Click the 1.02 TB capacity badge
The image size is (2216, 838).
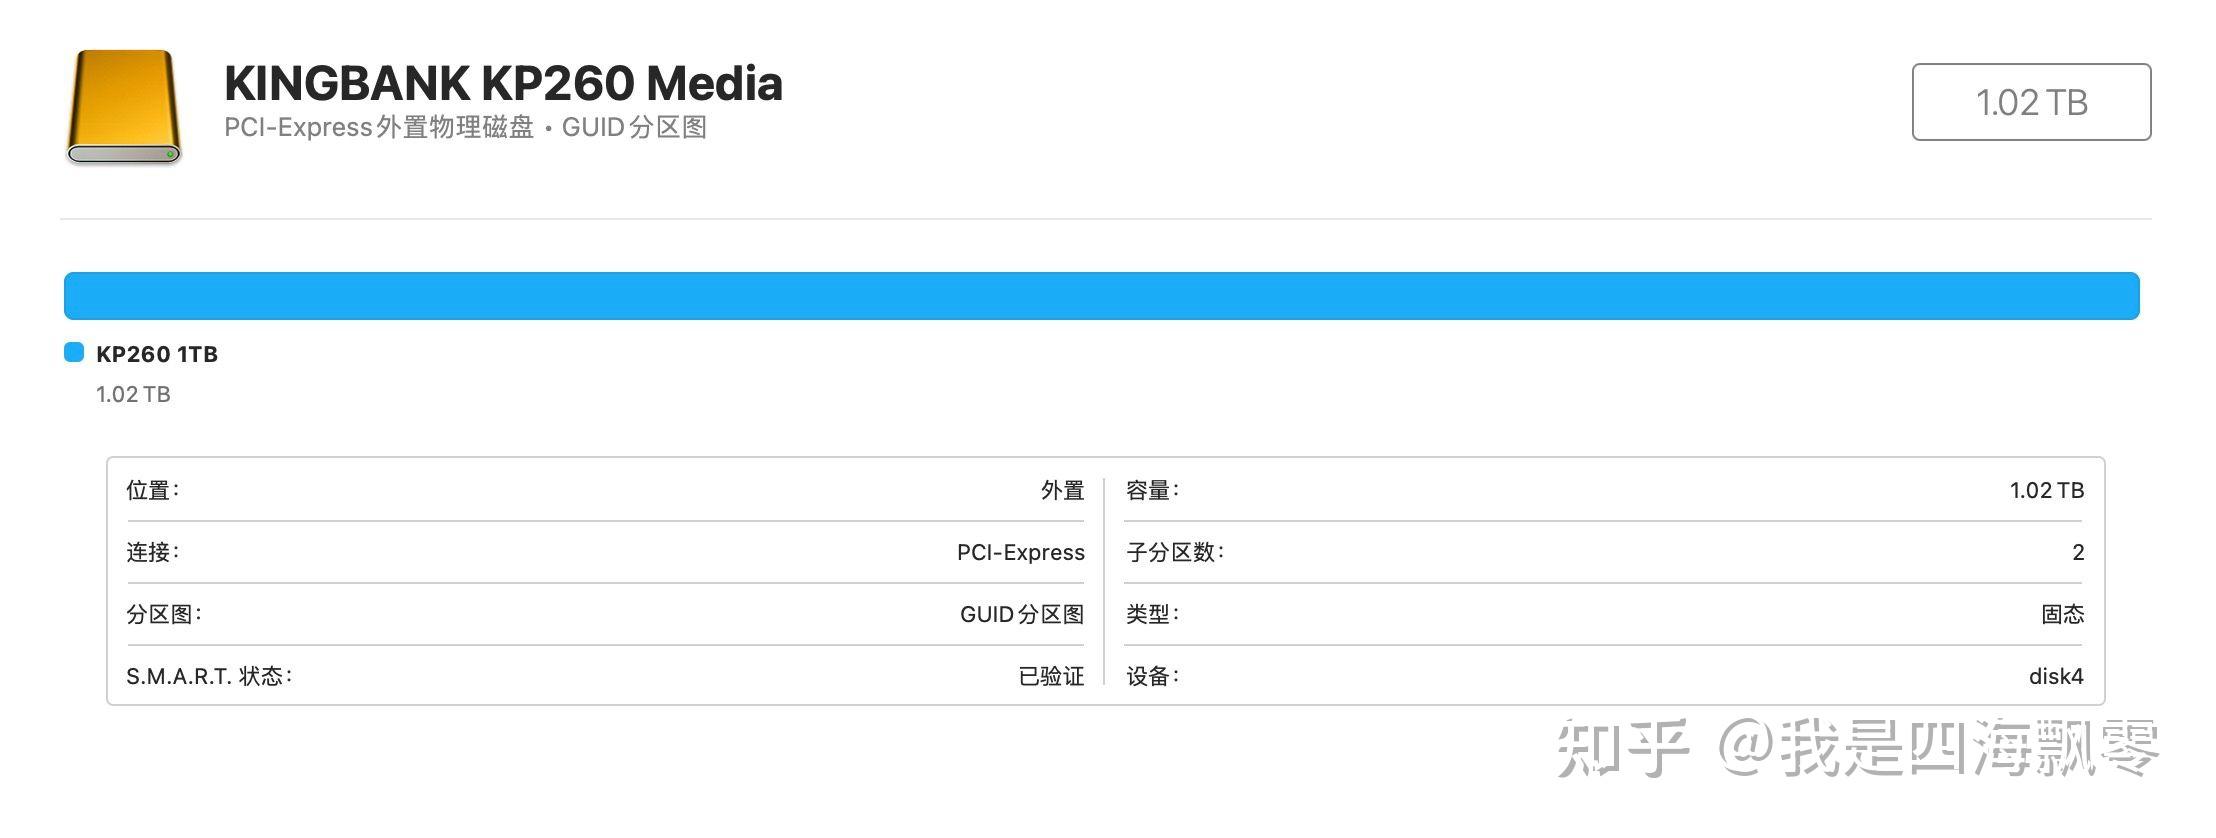tap(2030, 100)
